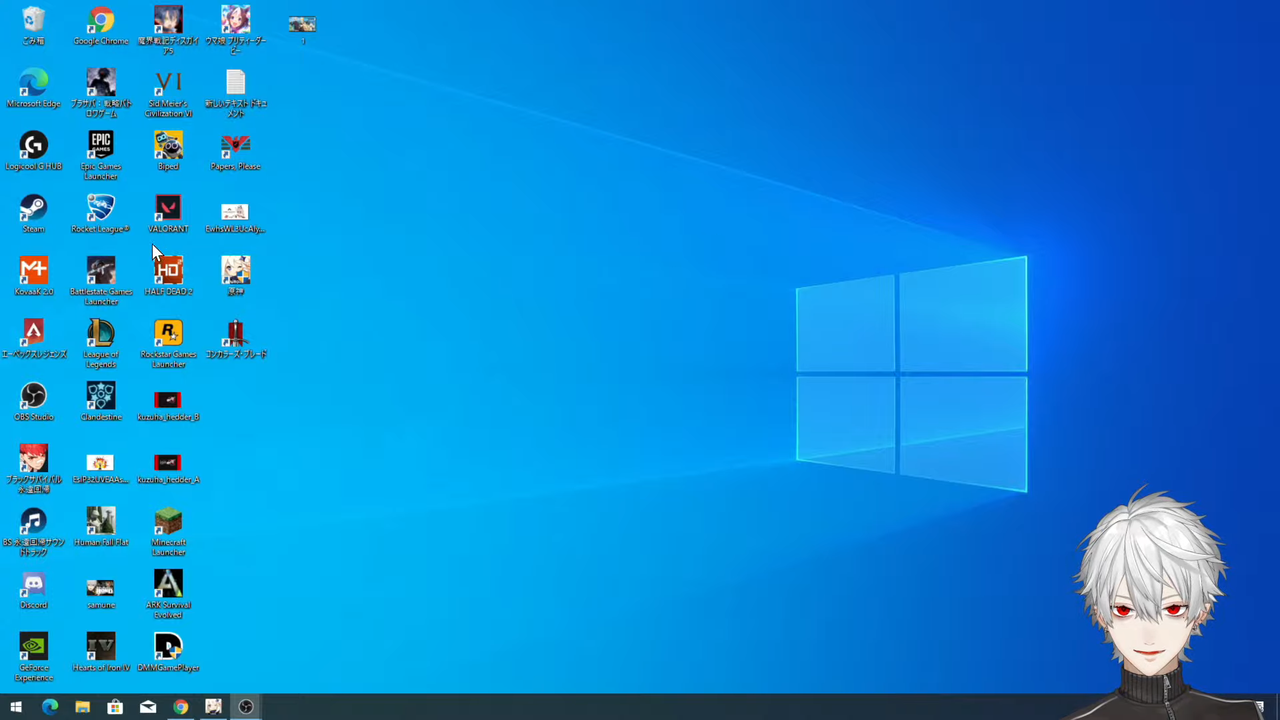Open Microsoft Edge from the taskbar

click(49, 707)
